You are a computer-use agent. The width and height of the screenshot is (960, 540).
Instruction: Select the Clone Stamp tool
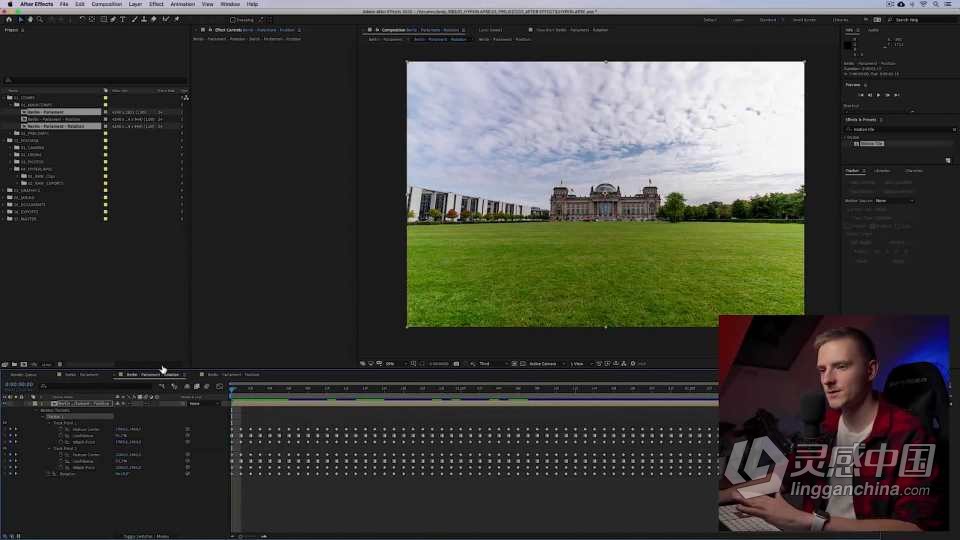coord(144,20)
